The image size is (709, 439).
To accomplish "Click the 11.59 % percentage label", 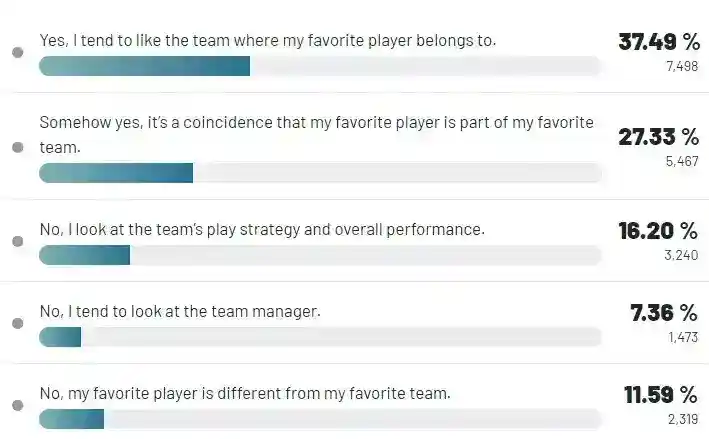I will click(660, 395).
